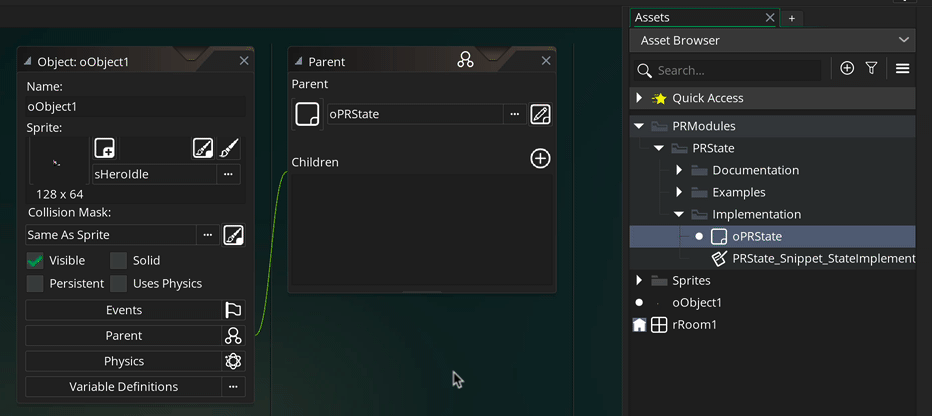Expand the Documentation folder

click(679, 170)
